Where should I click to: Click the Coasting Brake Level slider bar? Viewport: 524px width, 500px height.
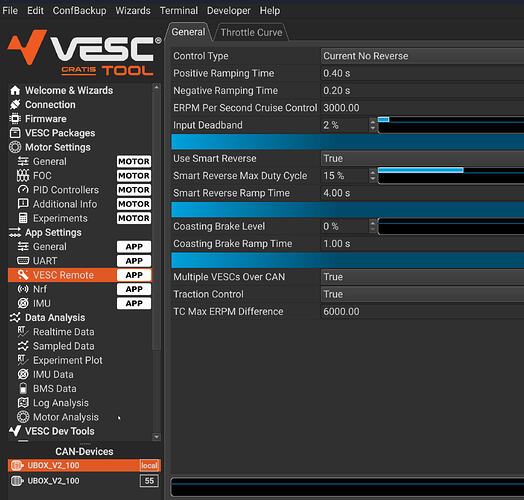[x=451, y=226]
